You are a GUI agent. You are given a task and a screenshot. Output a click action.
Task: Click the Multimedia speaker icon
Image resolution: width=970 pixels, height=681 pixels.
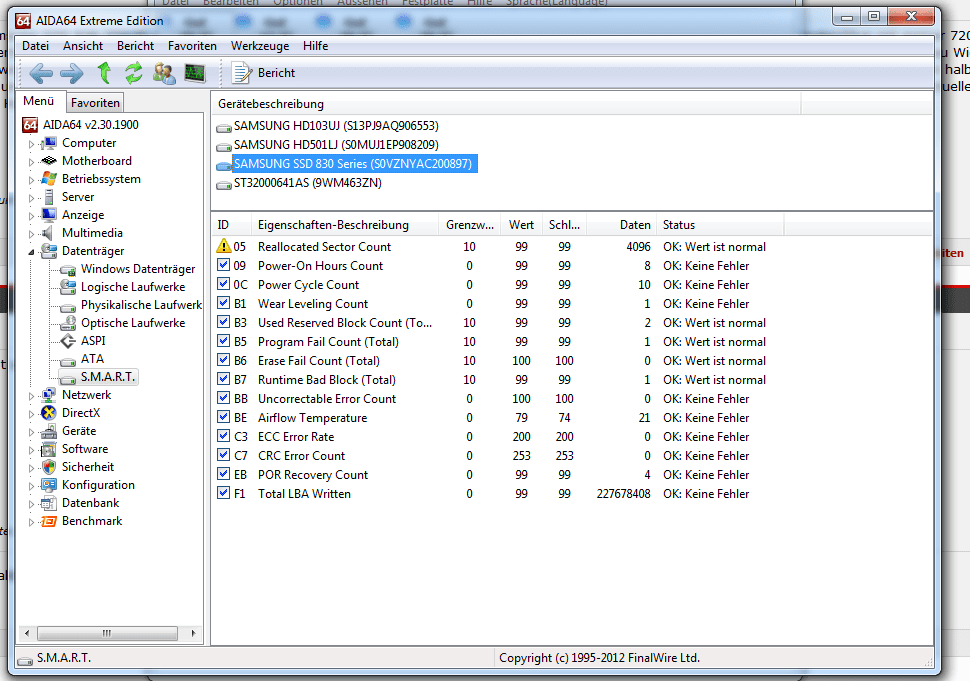[48, 233]
